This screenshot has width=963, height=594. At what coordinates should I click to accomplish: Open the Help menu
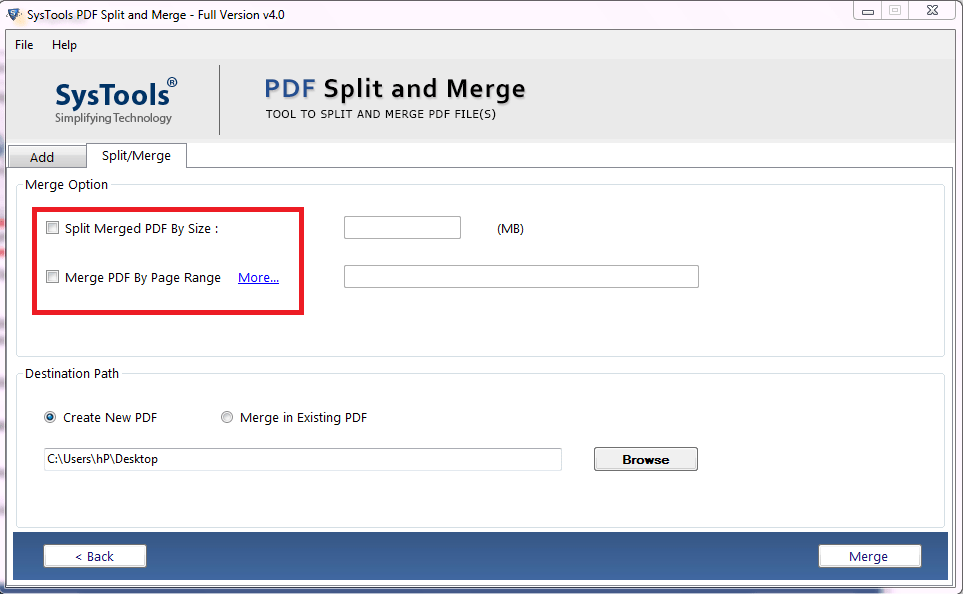coord(64,45)
